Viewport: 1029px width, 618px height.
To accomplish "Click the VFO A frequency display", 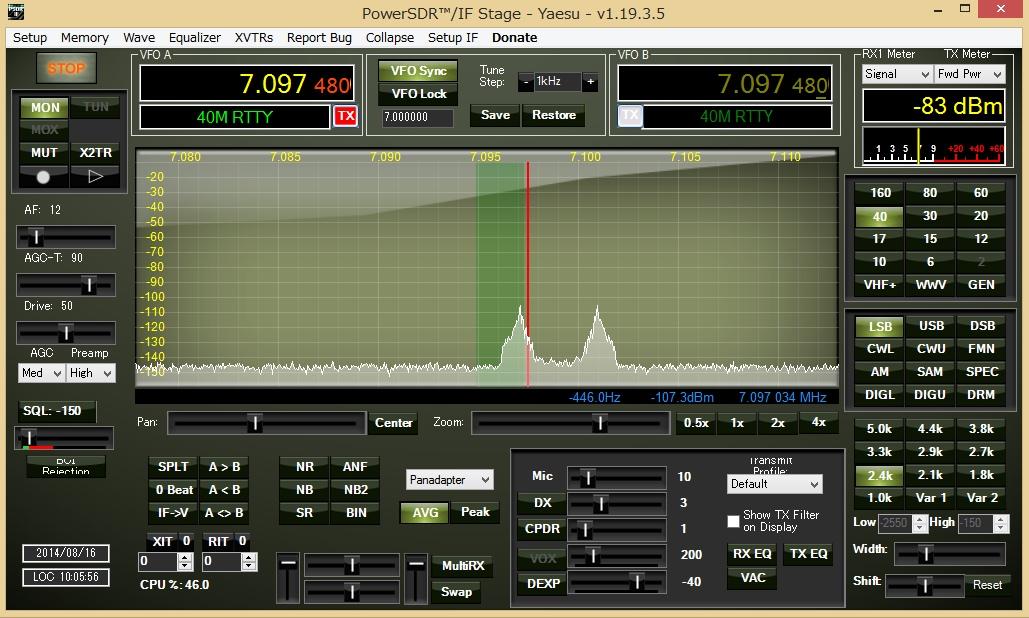I will pyautogui.click(x=247, y=83).
